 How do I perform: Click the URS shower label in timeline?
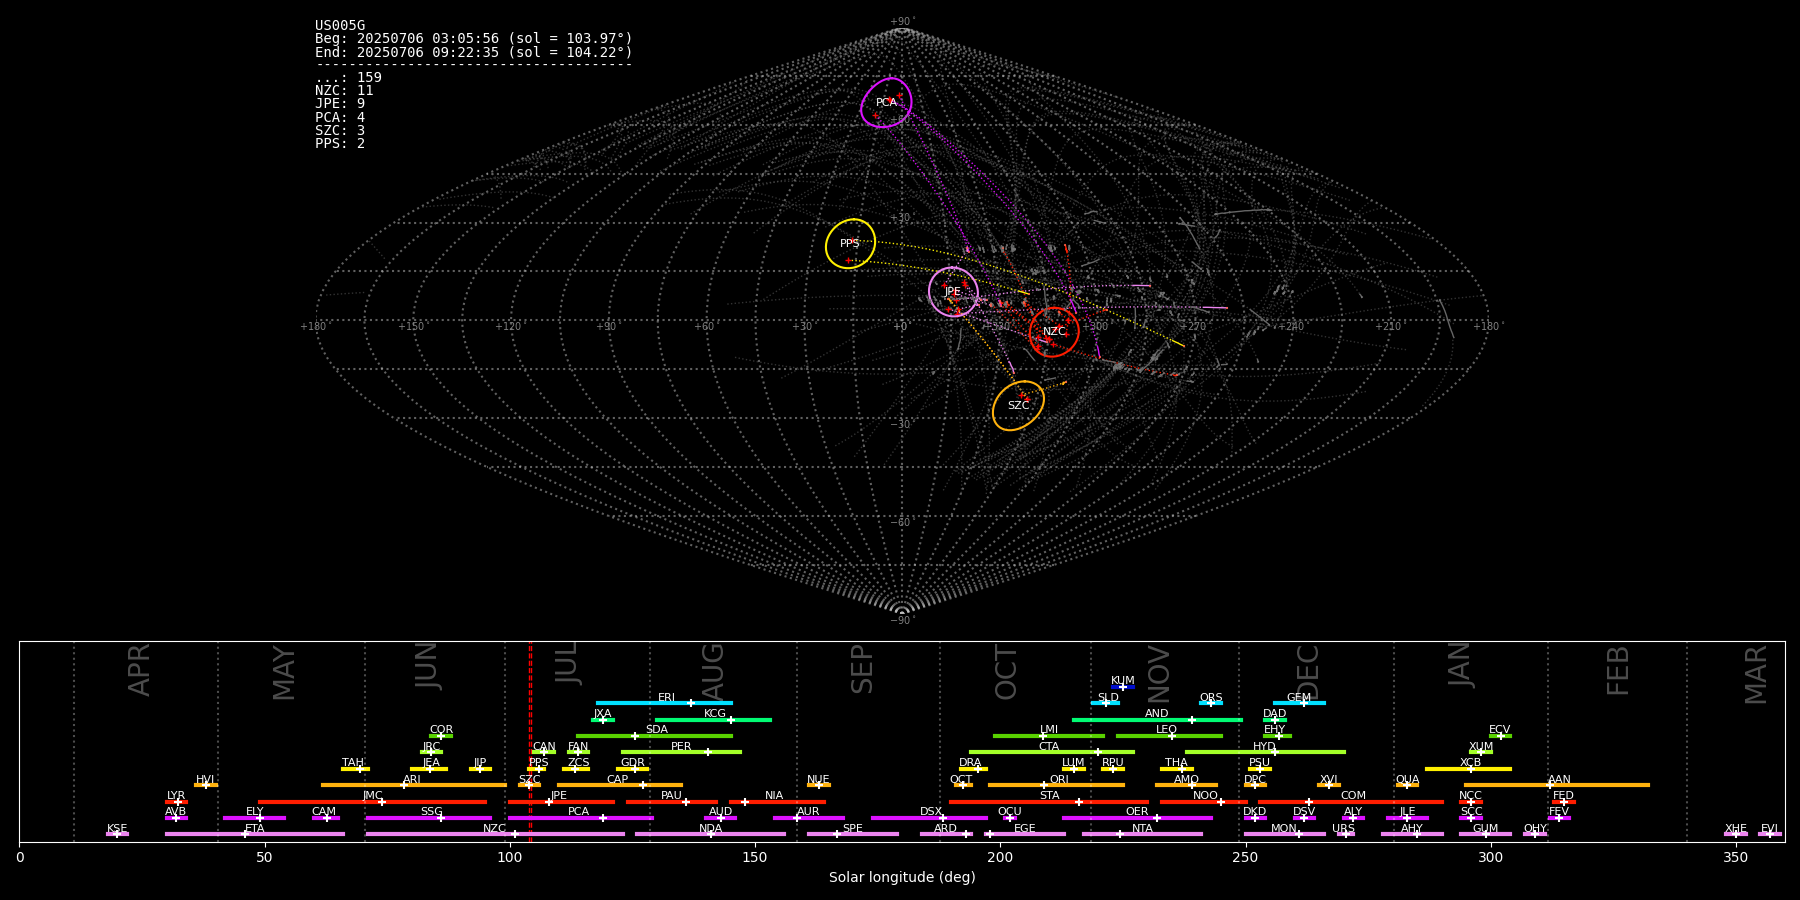(1343, 829)
